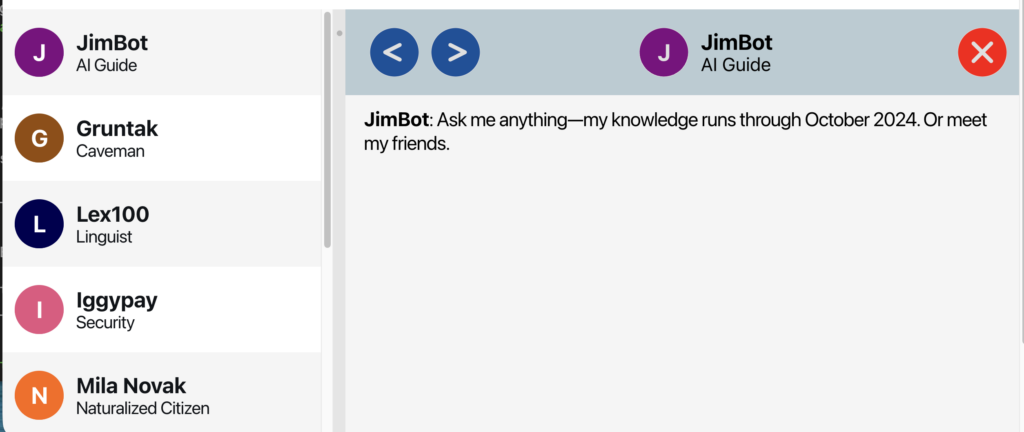Open the Mila Novak conversation by name
The image size is (1024, 432).
131,386
